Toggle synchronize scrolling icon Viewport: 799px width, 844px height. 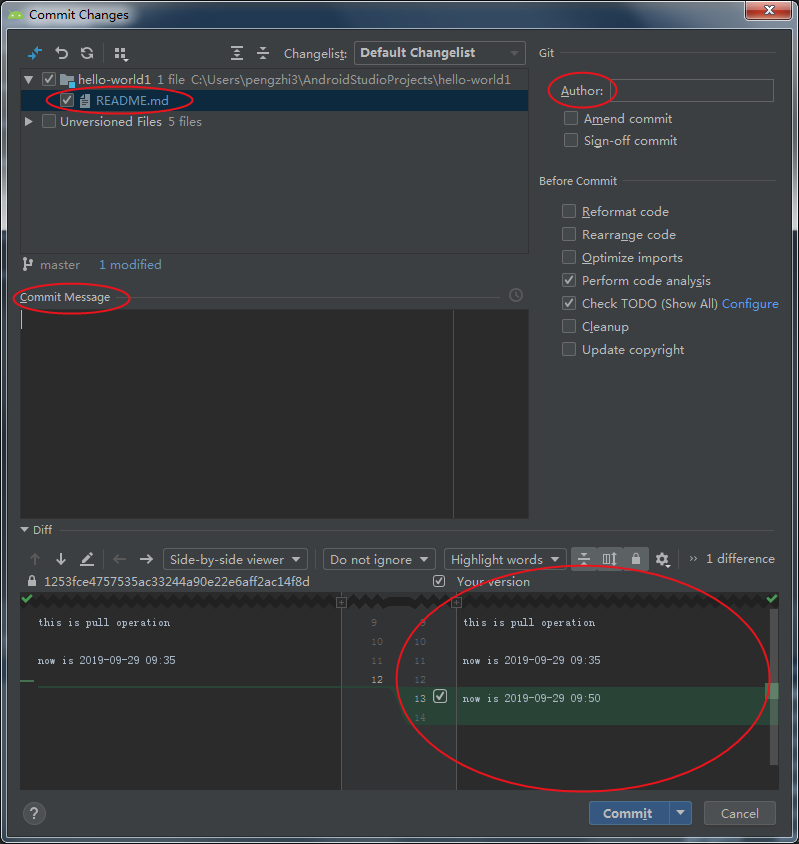[x=609, y=559]
